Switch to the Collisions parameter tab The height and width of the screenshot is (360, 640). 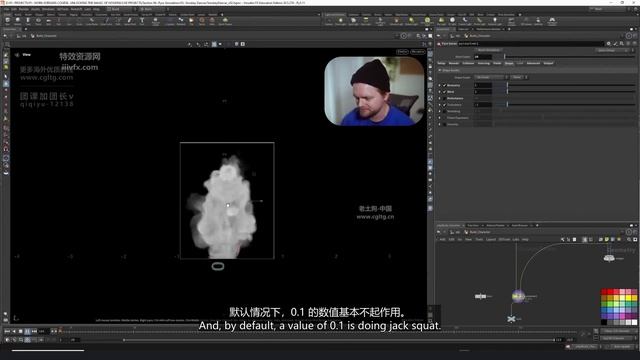click(468, 63)
